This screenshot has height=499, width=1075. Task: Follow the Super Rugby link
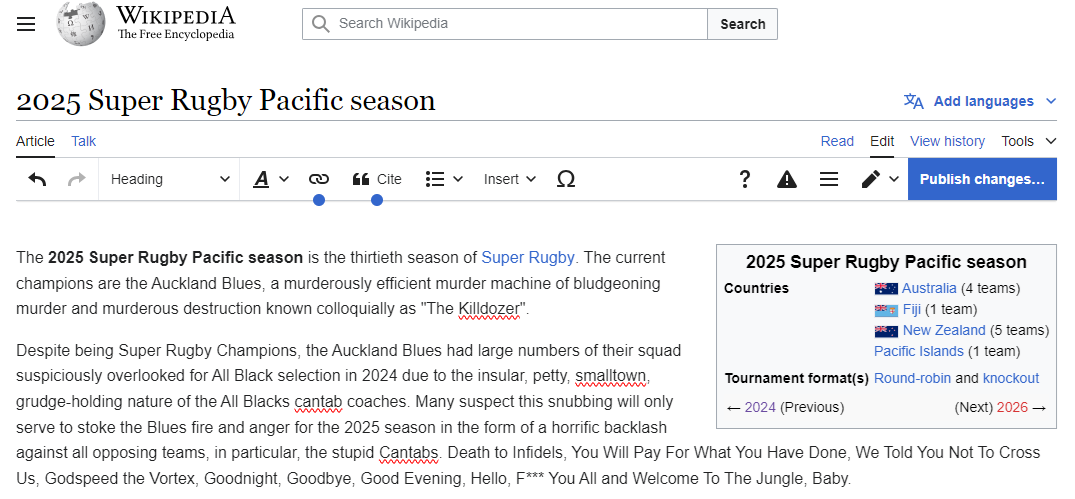(x=527, y=258)
